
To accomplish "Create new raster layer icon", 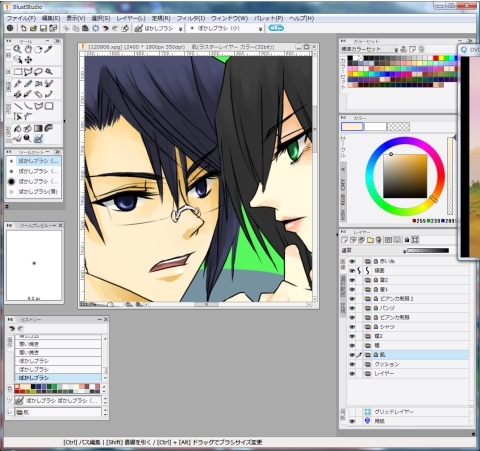I will coord(345,240).
